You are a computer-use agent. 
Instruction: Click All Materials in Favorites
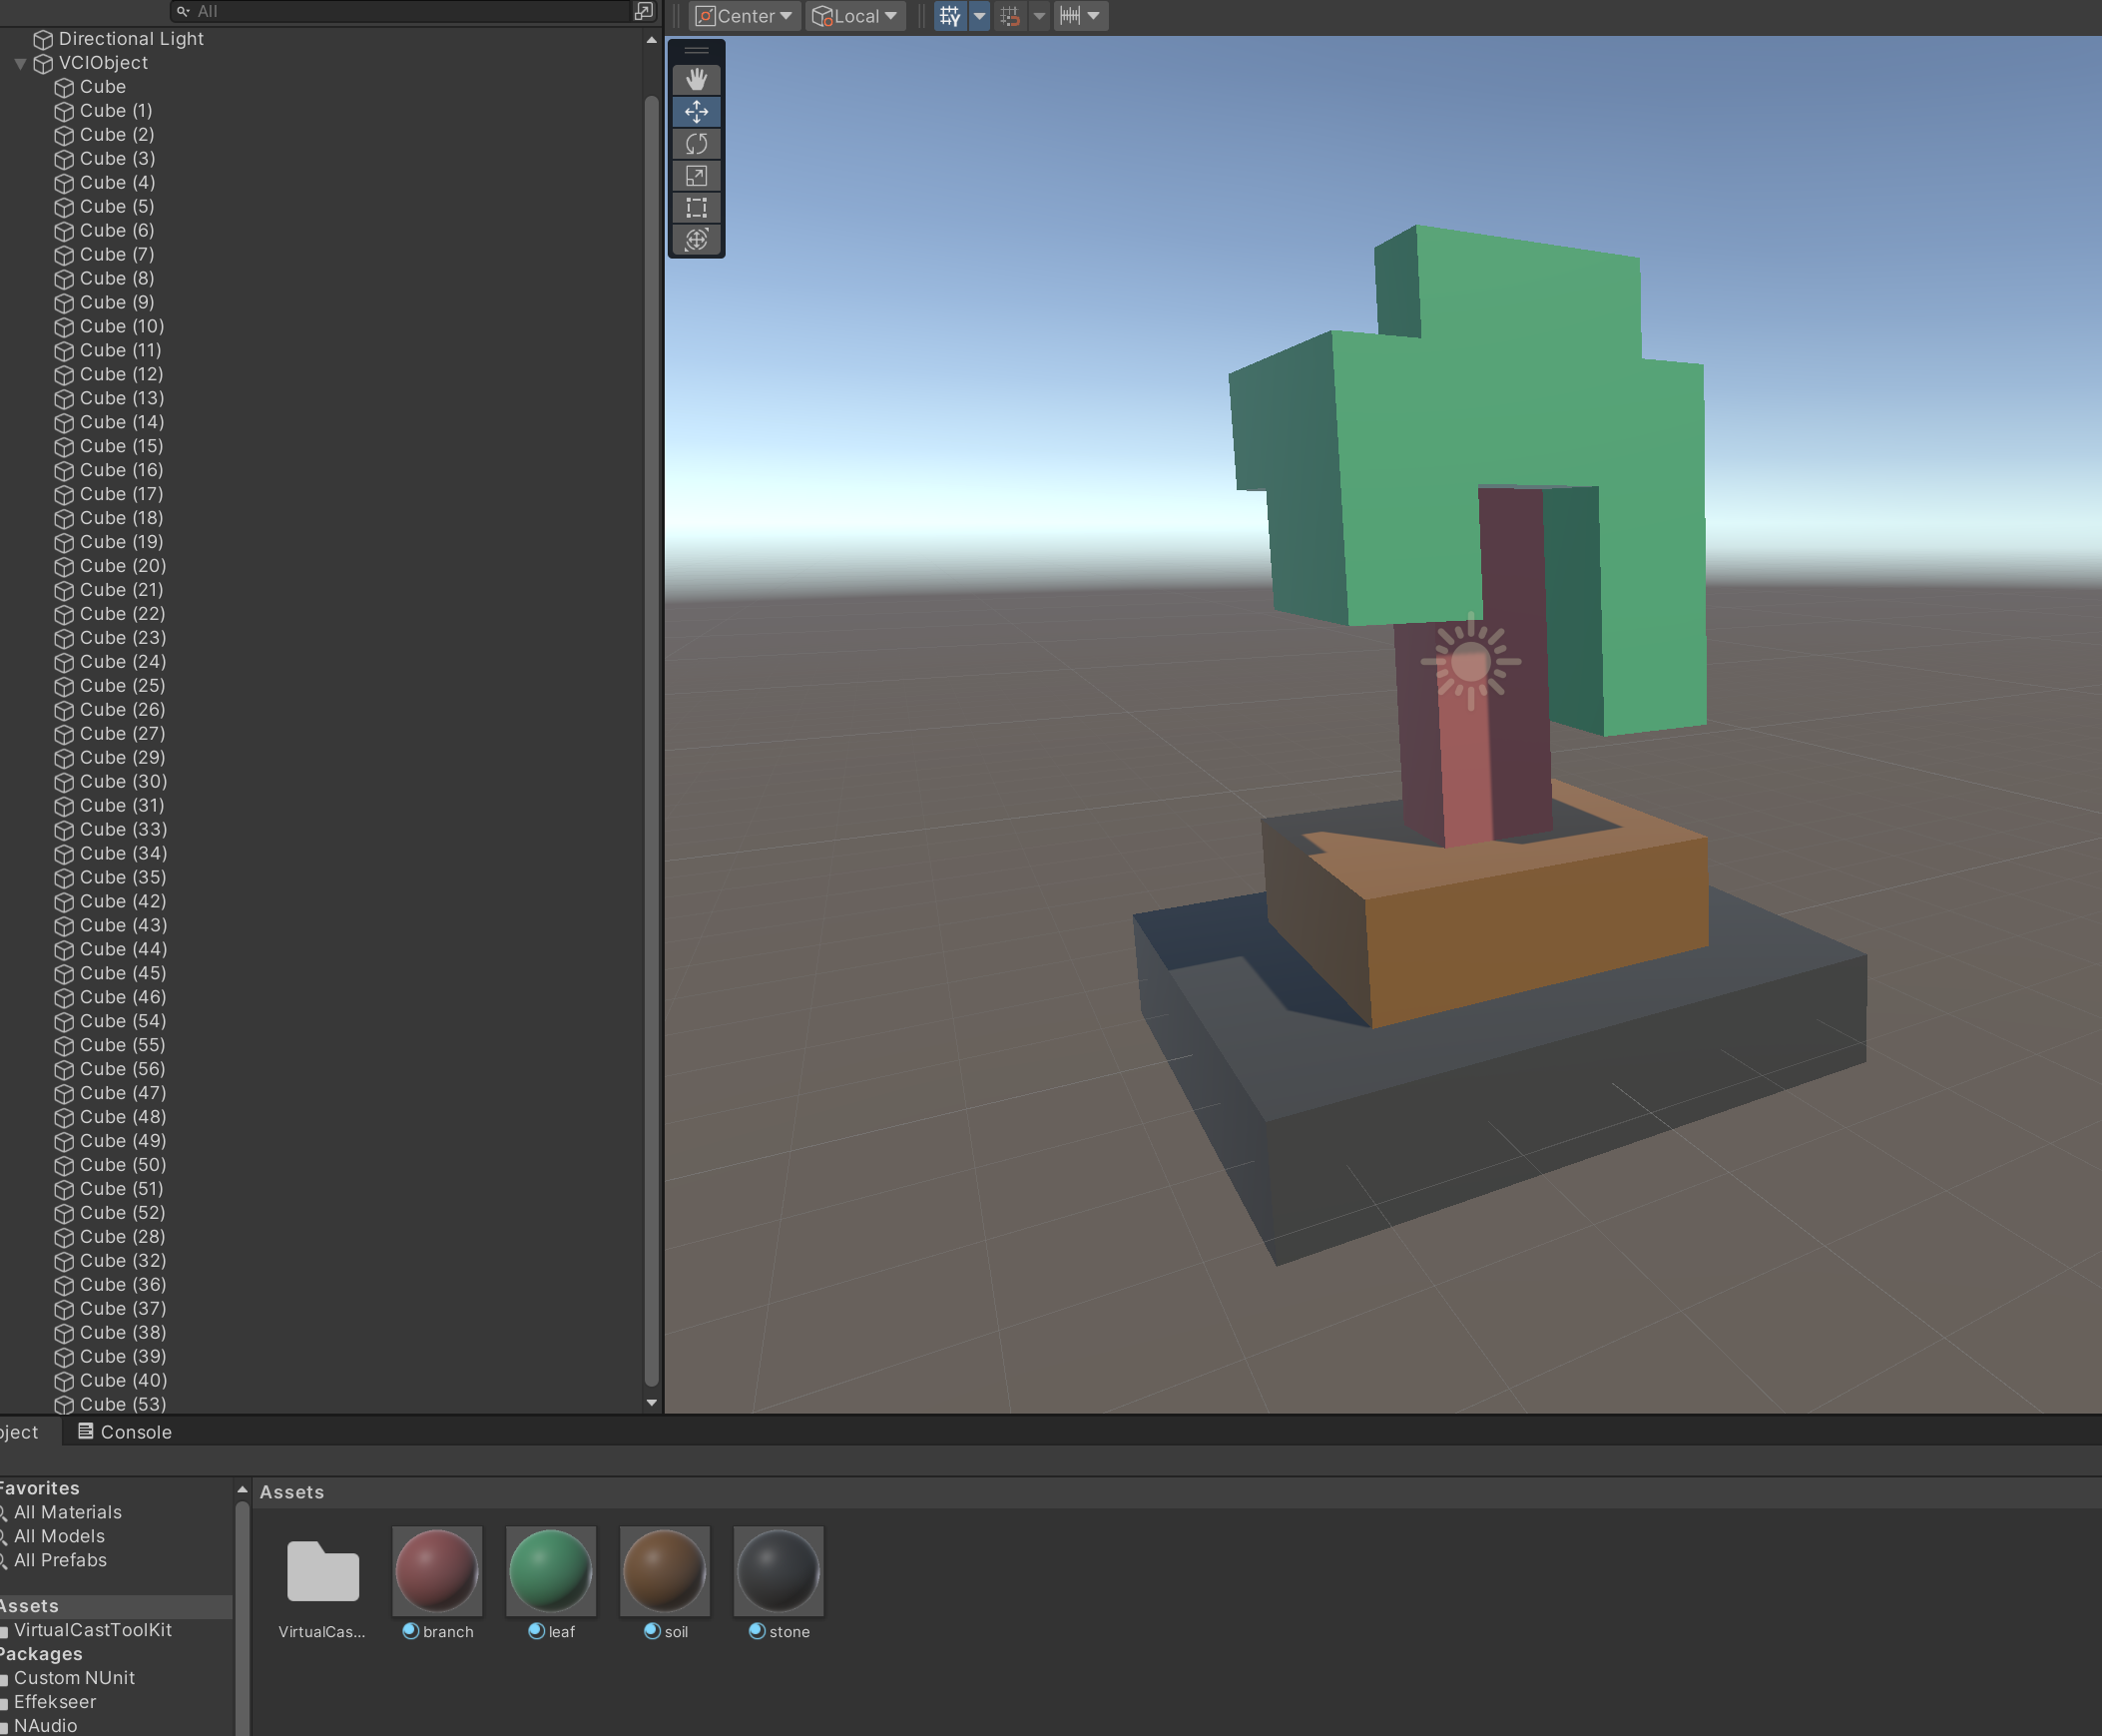(x=67, y=1512)
